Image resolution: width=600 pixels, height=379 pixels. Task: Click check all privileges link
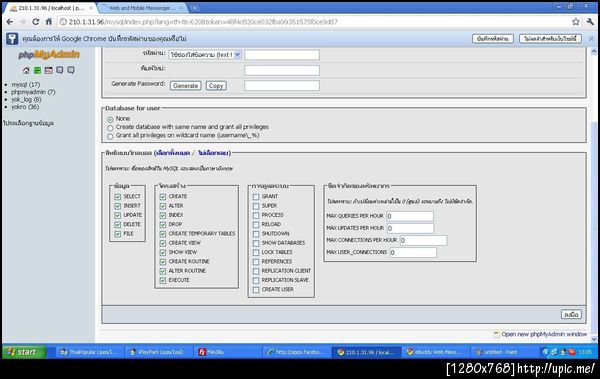pos(173,153)
